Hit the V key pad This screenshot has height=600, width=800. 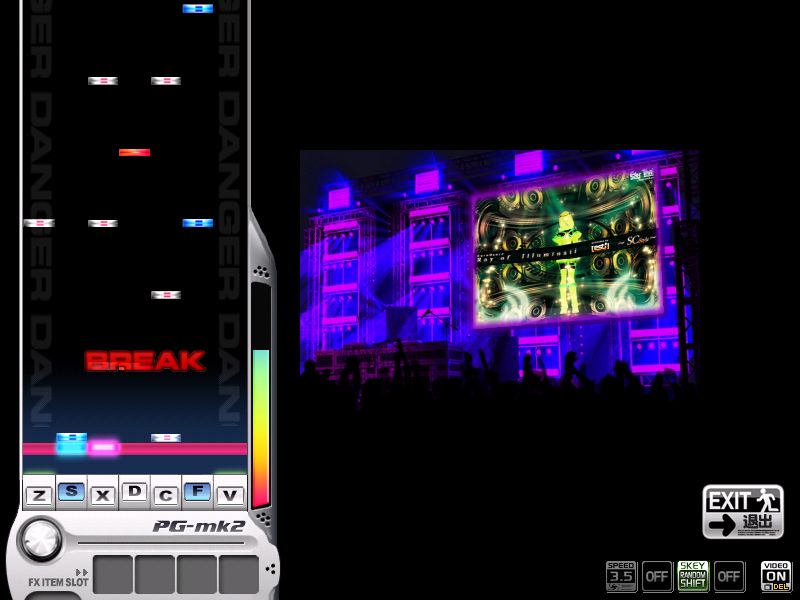[230, 494]
